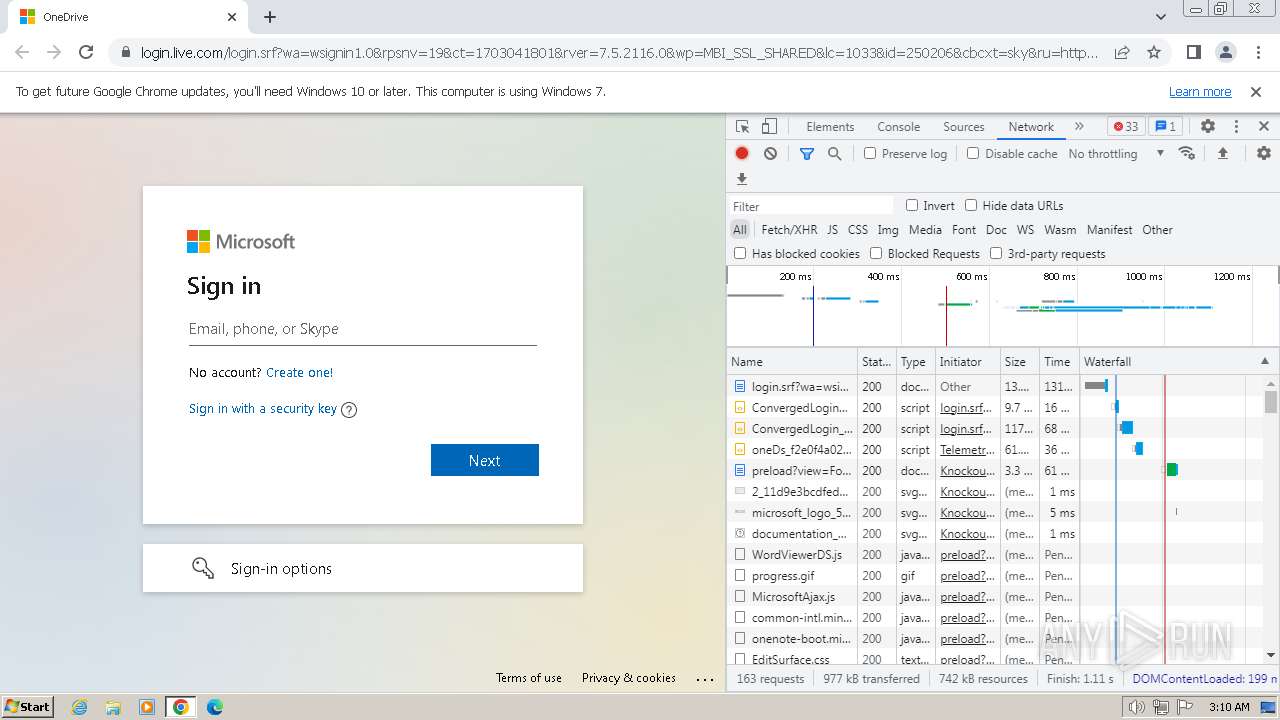Switch to the Sources tab
Screen dimensions: 1280x720
click(x=964, y=127)
